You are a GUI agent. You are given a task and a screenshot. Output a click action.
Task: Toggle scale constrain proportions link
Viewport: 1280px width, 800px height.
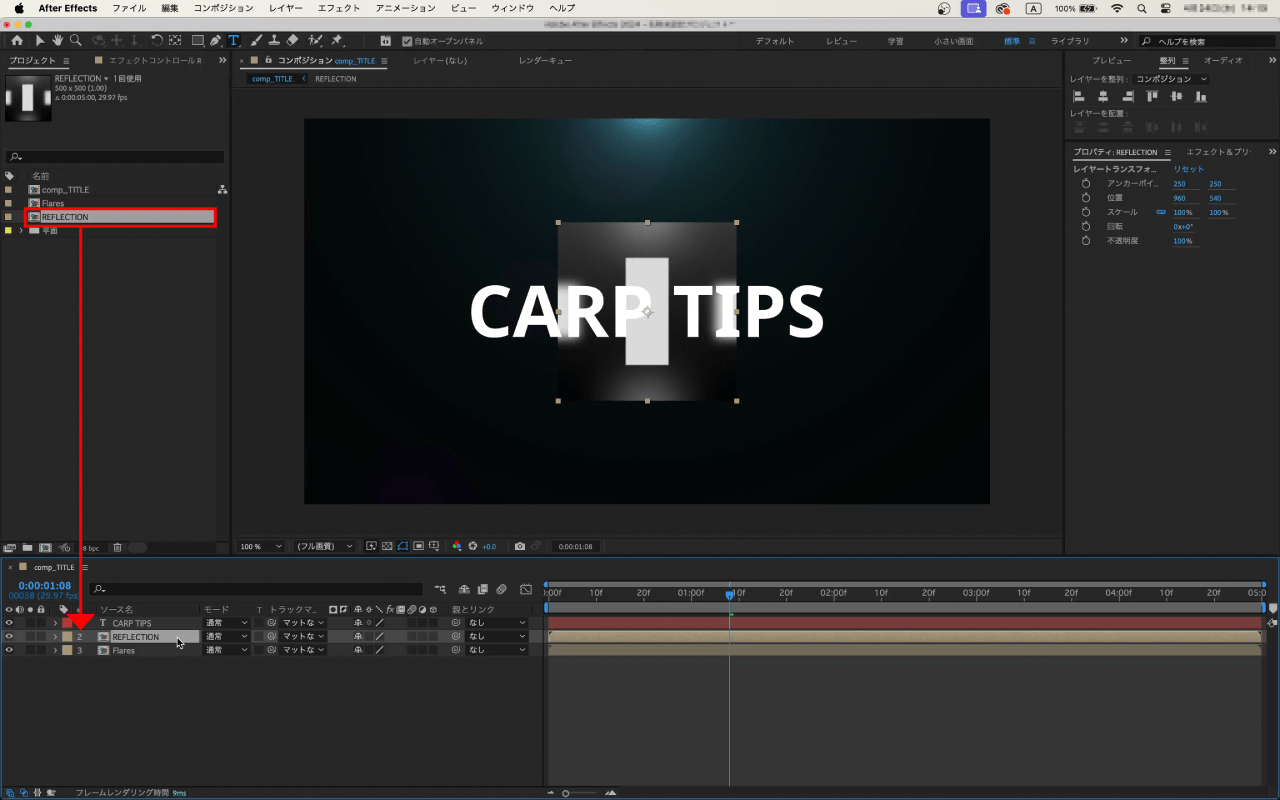pyautogui.click(x=1161, y=212)
